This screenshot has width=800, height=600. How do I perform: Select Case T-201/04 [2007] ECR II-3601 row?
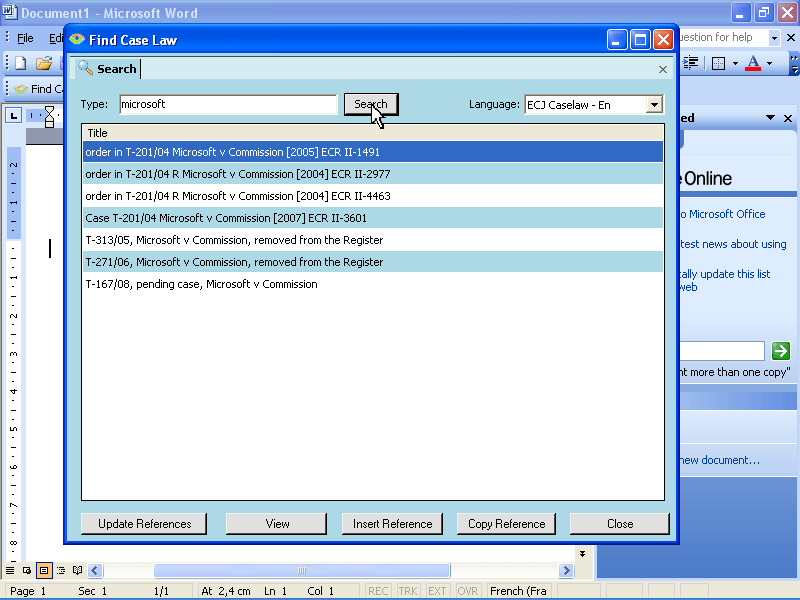click(373, 218)
